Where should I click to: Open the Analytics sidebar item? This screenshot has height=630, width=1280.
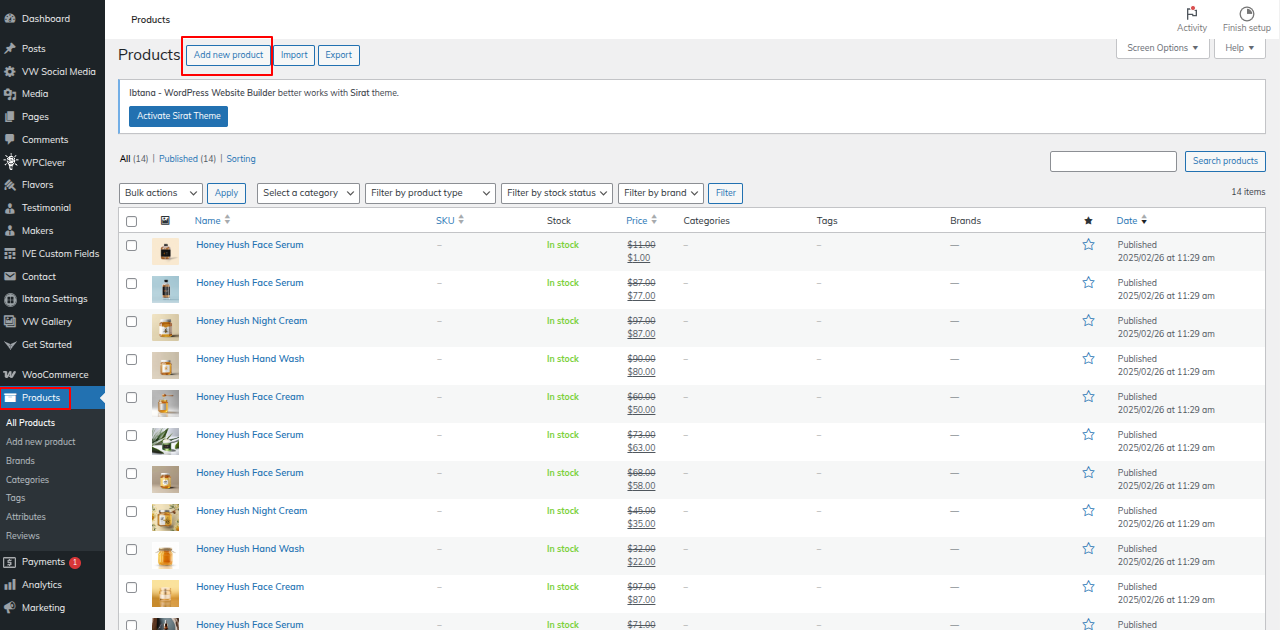click(x=41, y=585)
